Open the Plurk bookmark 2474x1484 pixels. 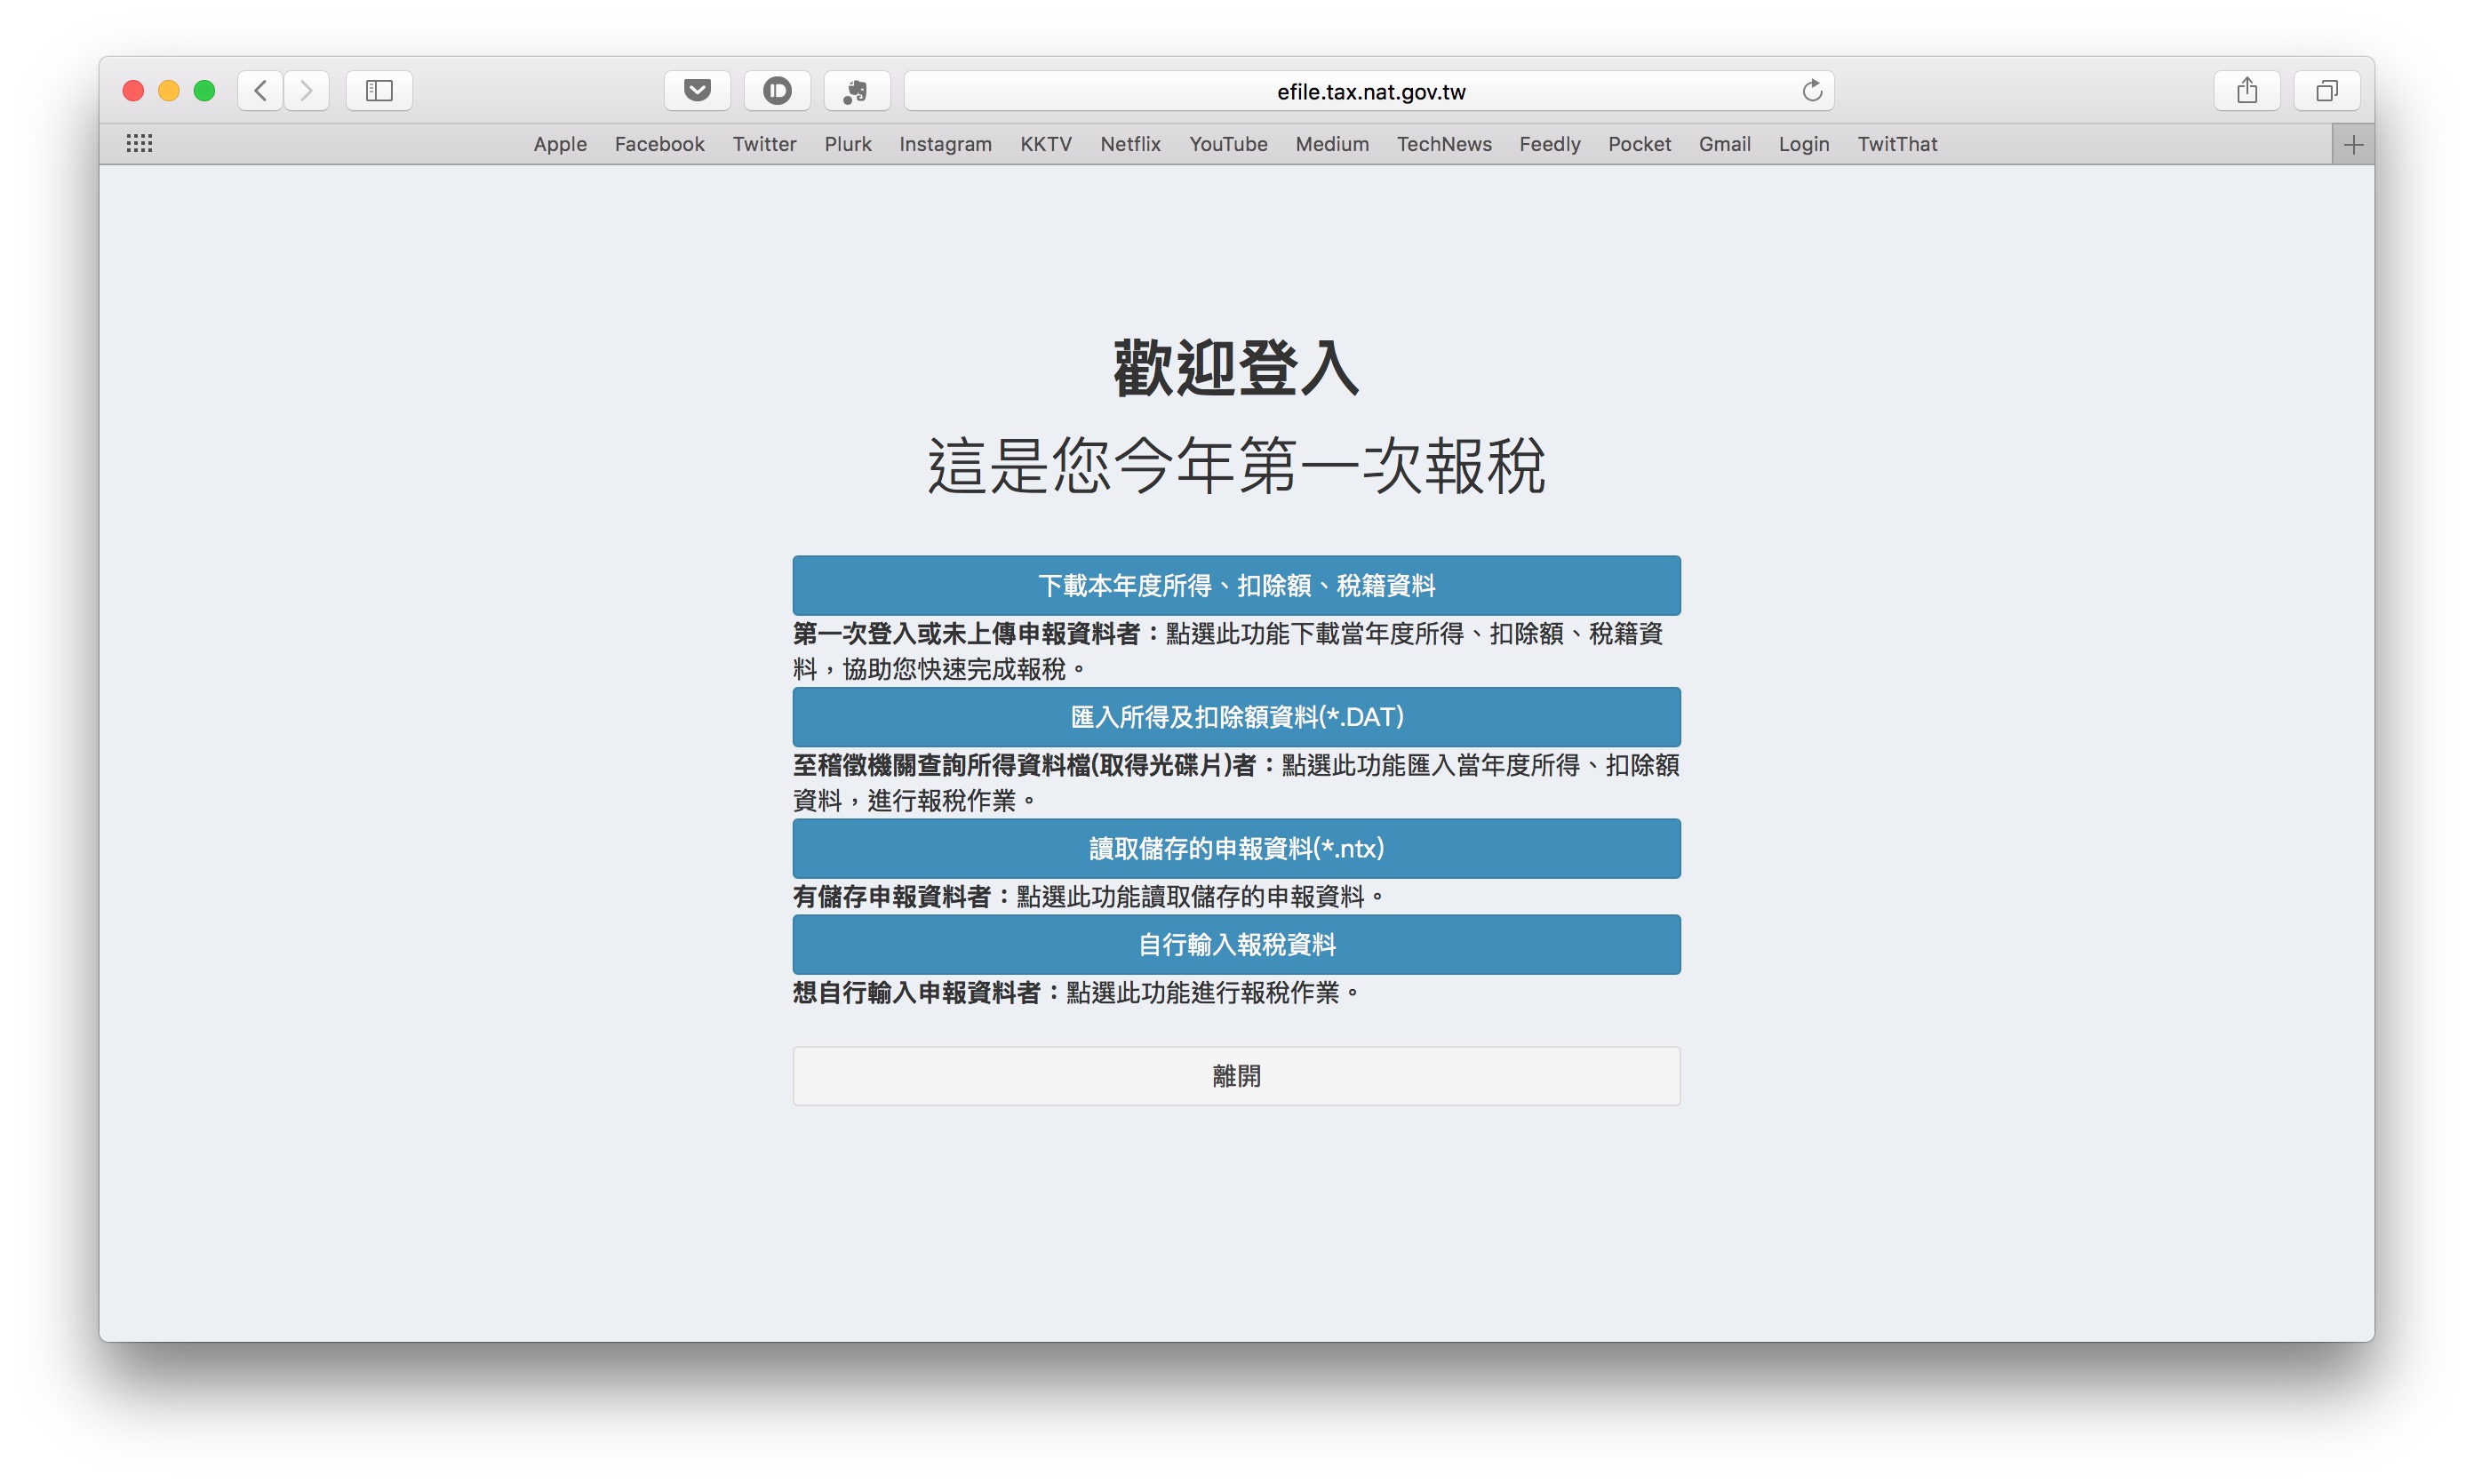[x=848, y=145]
